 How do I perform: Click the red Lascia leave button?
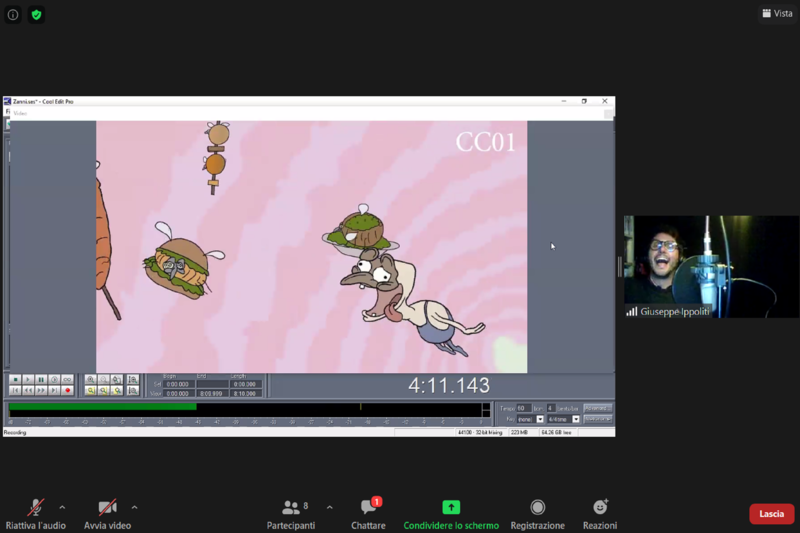[771, 514]
